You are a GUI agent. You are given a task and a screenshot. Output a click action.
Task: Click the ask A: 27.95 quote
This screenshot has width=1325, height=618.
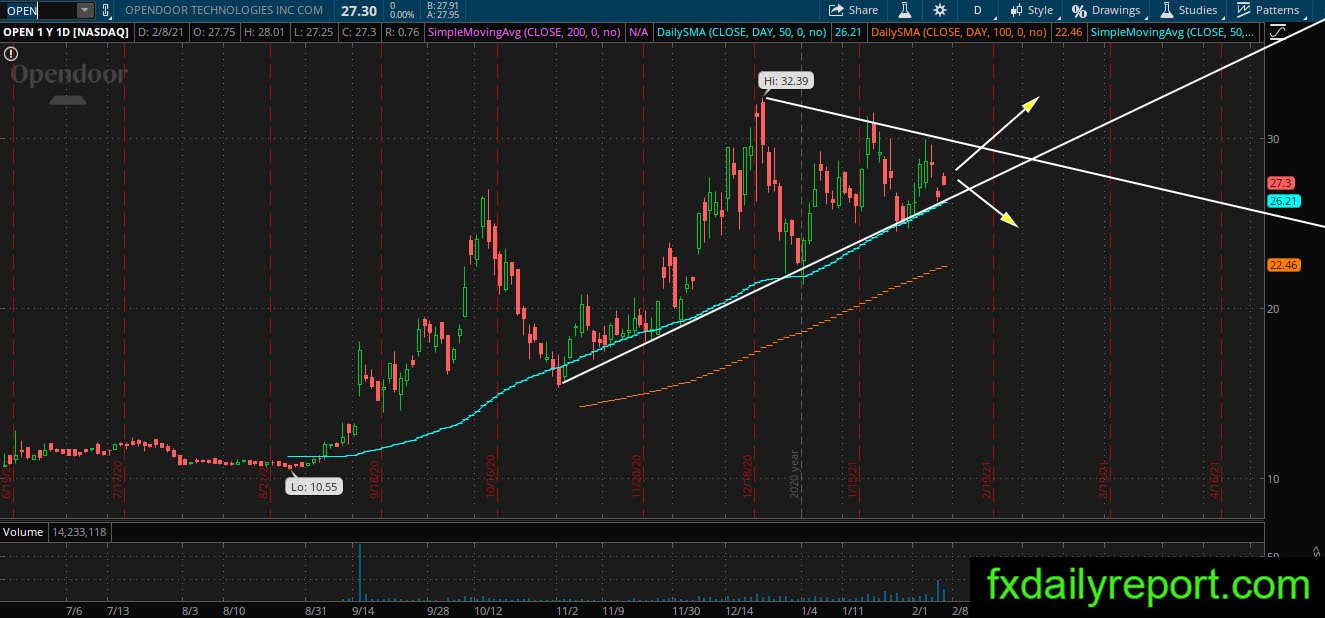pos(442,15)
